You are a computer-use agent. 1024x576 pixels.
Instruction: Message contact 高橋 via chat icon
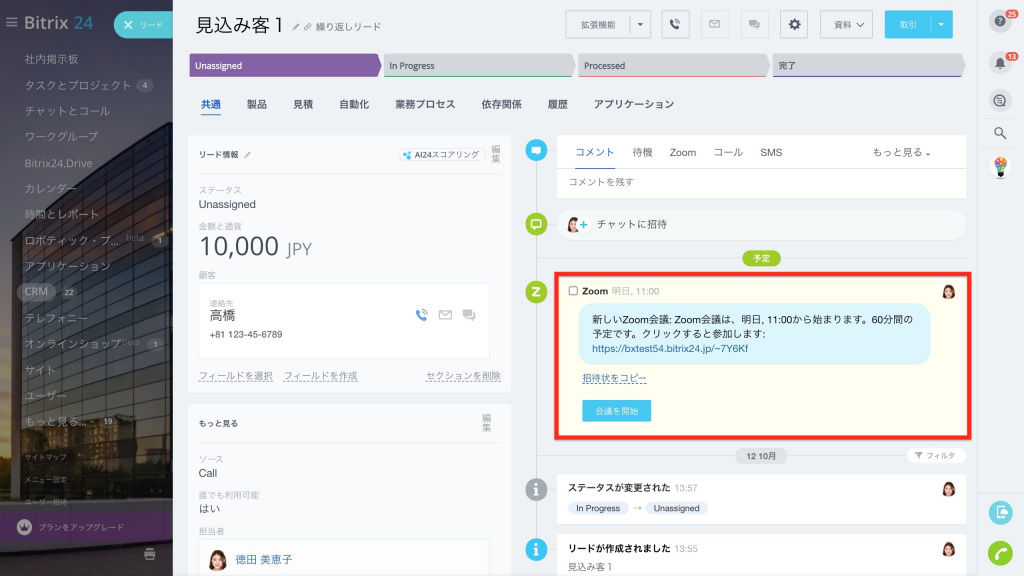coord(469,315)
